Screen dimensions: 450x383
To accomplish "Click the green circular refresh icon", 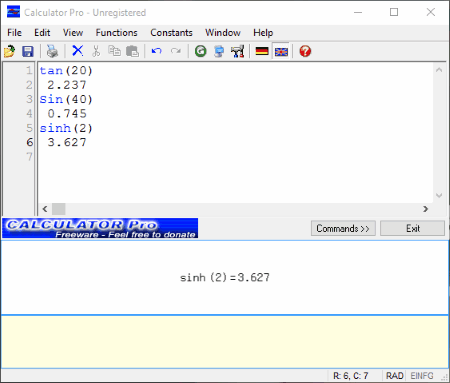I will 200,51.
